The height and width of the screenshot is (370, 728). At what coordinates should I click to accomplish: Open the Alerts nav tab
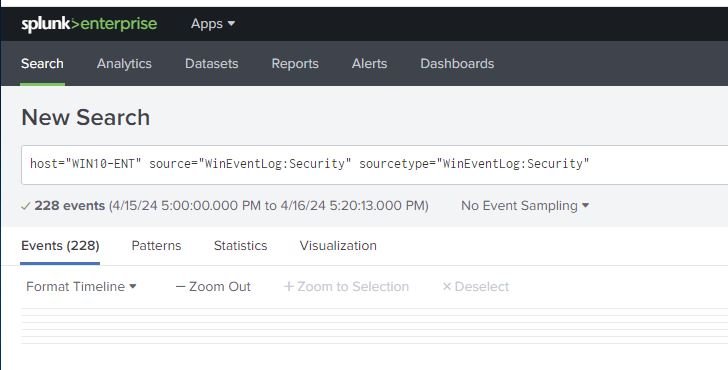(369, 64)
